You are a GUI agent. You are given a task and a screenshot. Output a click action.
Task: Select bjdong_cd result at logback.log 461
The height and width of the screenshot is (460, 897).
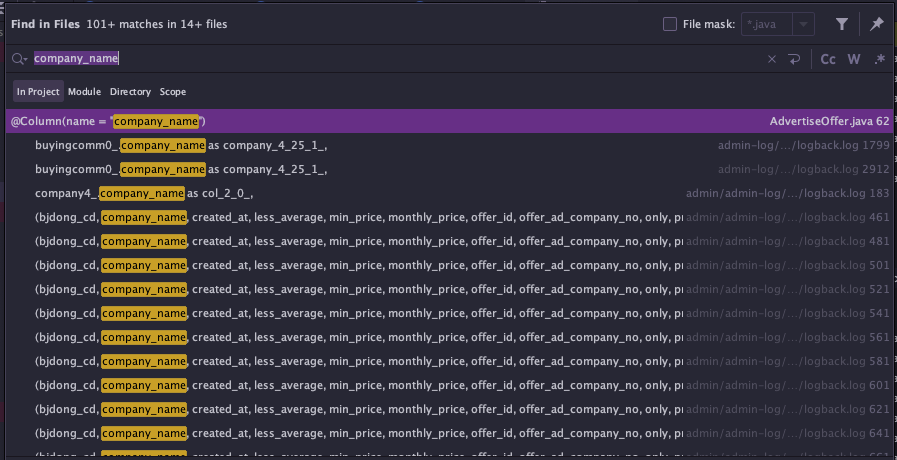(x=449, y=217)
